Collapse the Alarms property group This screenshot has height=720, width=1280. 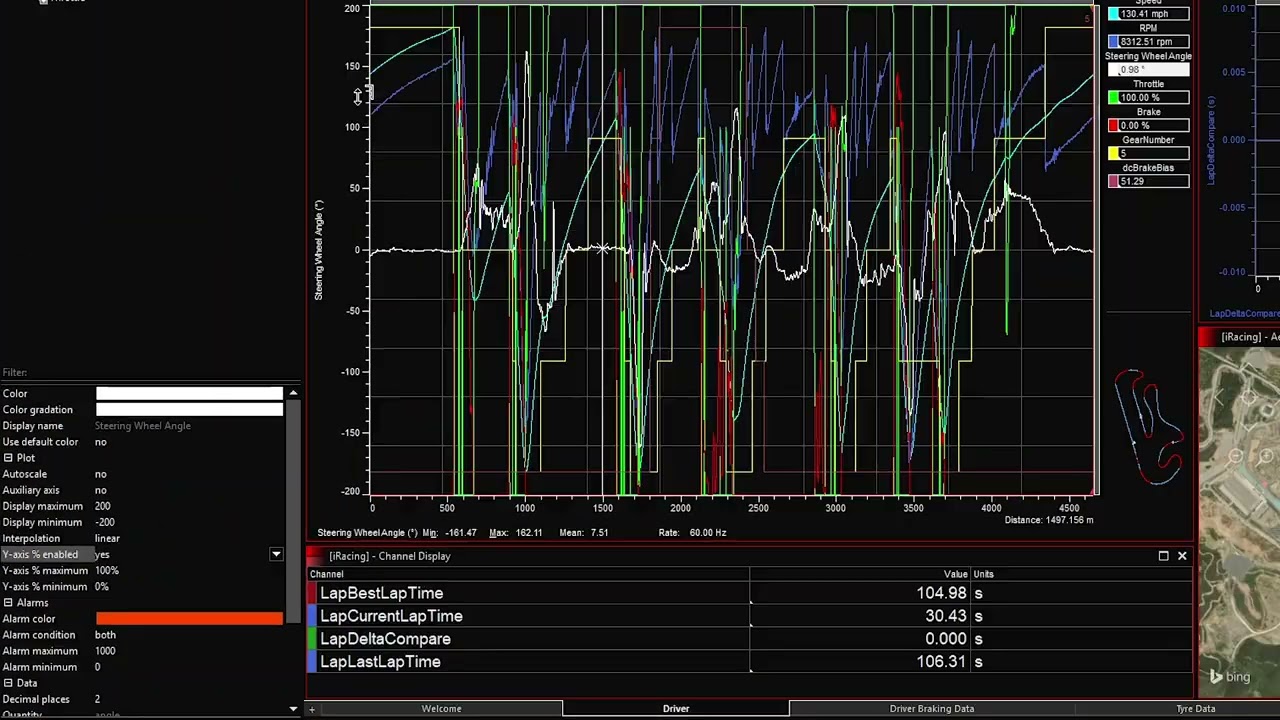8,603
